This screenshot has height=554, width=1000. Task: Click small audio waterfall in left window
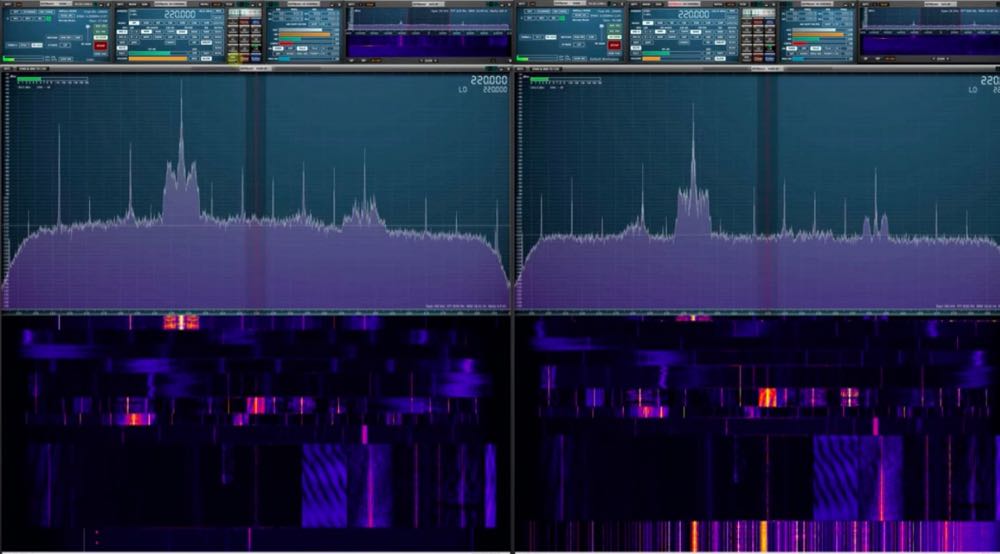[429, 46]
